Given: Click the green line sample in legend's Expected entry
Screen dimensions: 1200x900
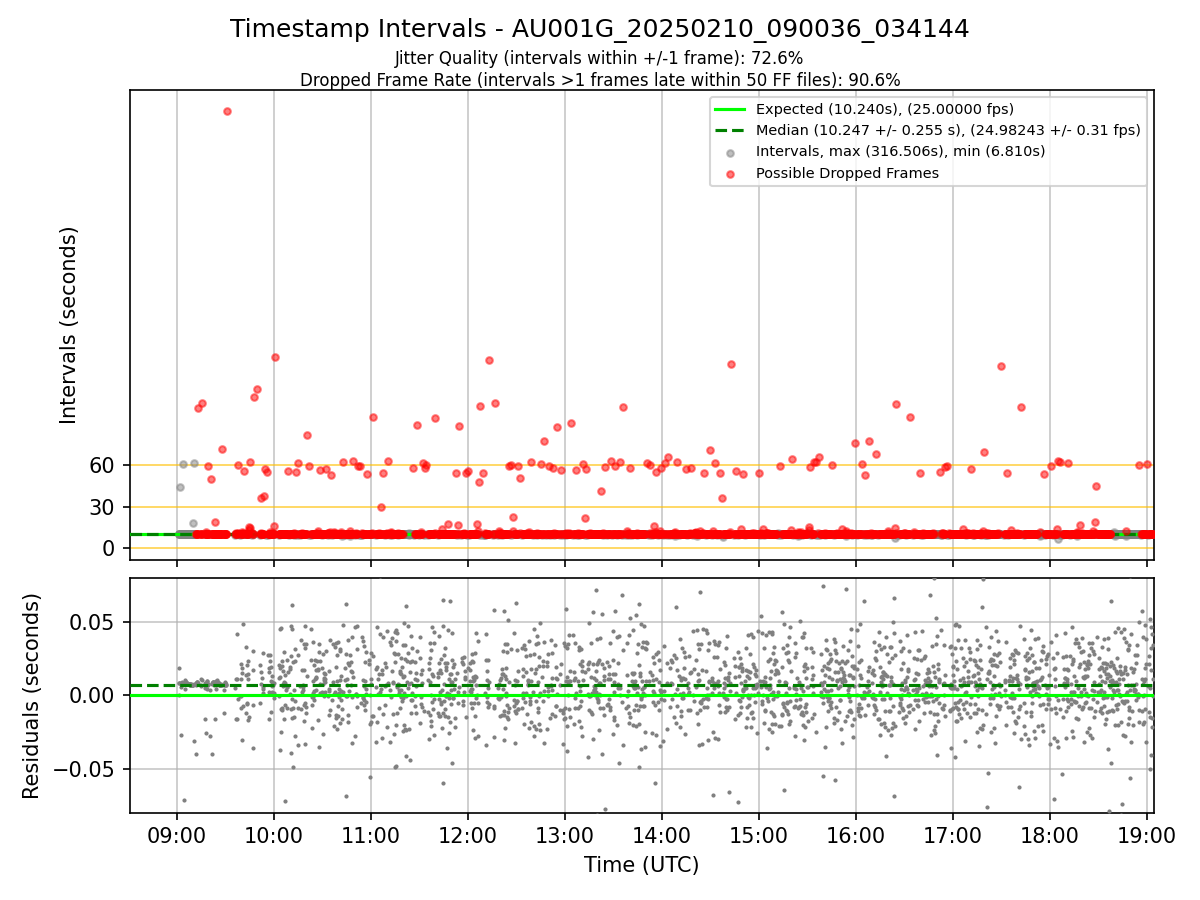Looking at the screenshot, I should point(730,109).
